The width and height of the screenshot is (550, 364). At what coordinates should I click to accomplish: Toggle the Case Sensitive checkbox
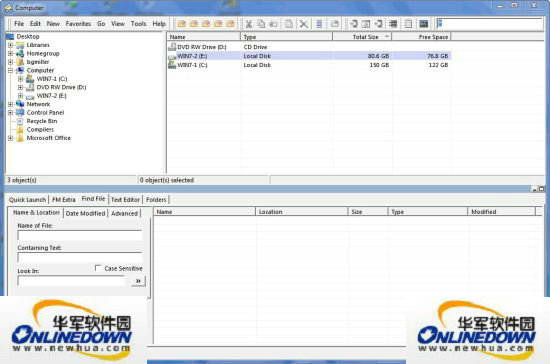98,268
